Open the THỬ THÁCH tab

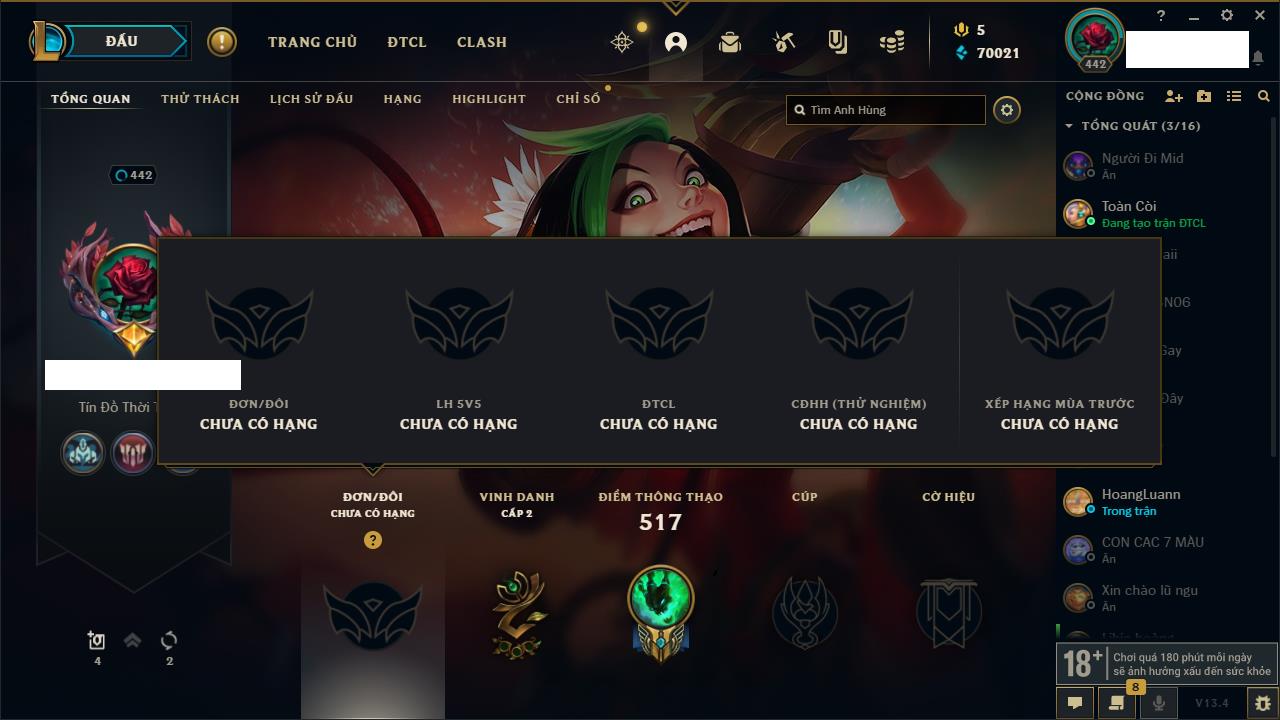pos(200,99)
